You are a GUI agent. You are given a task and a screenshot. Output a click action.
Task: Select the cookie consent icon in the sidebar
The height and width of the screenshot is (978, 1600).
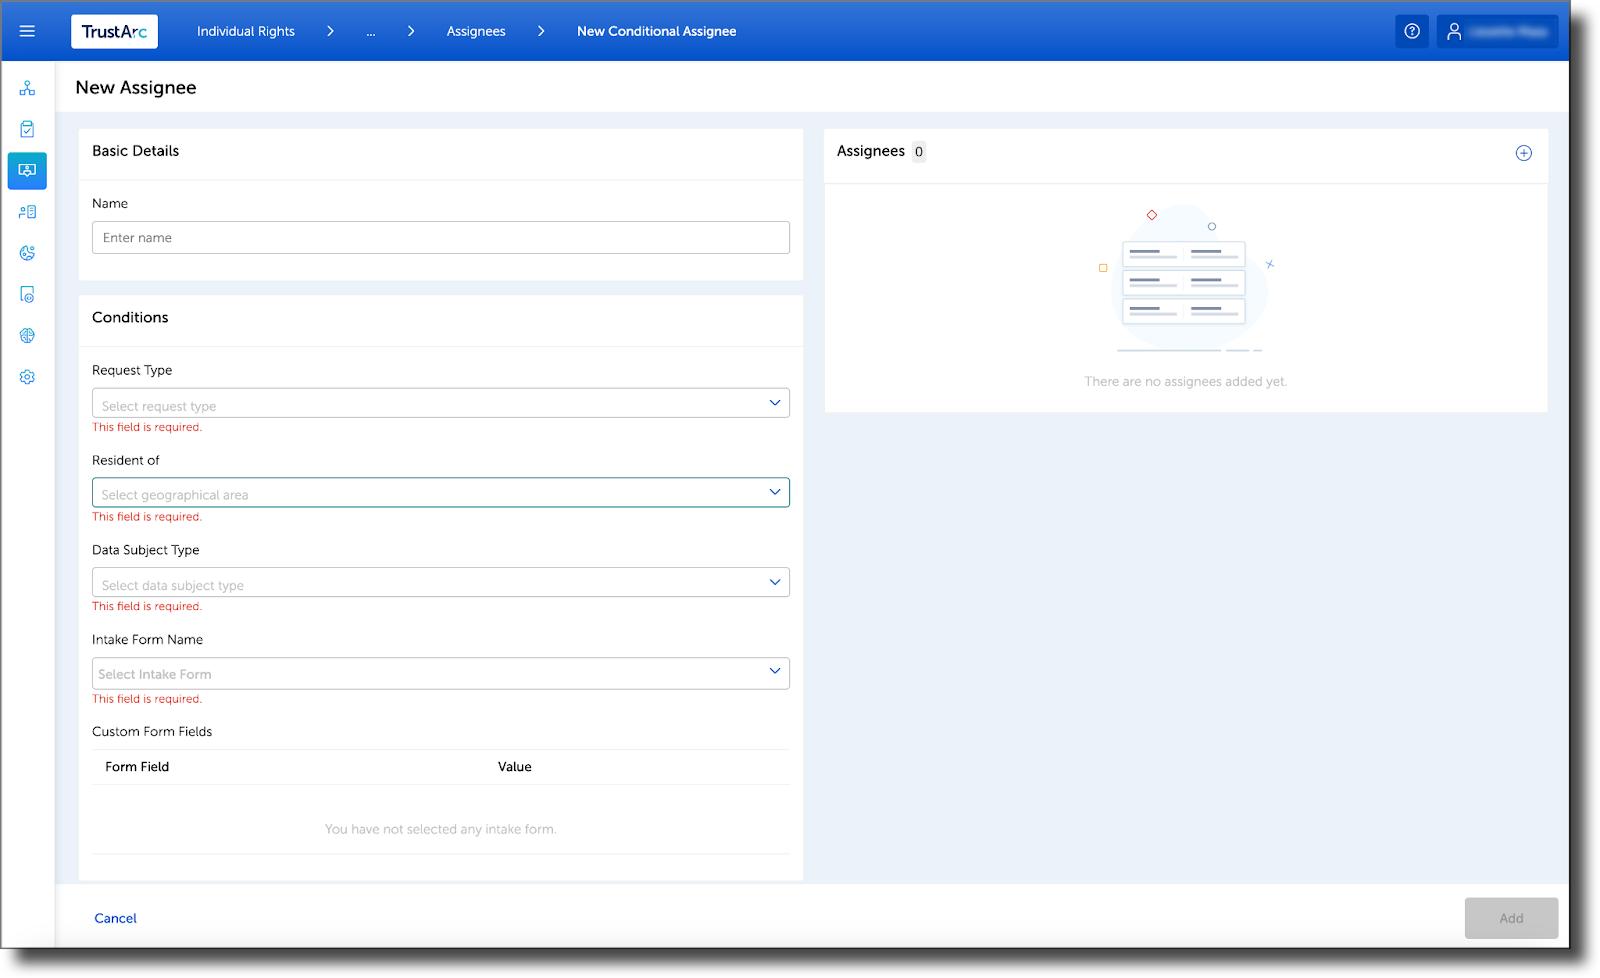[x=27, y=253]
